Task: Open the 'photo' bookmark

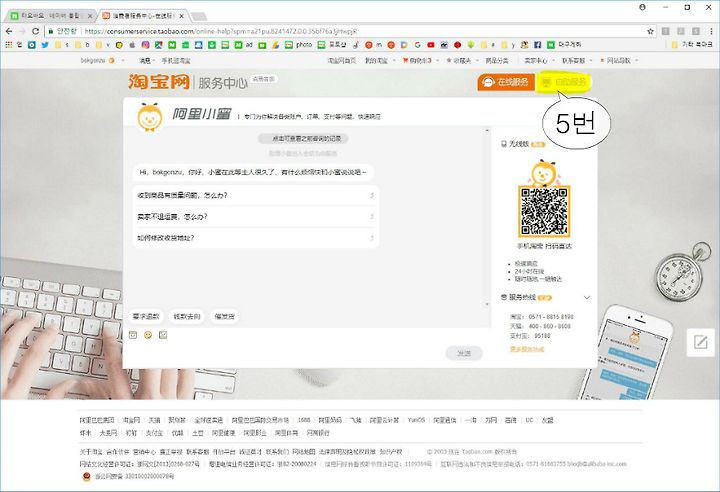Action: pyautogui.click(x=298, y=45)
